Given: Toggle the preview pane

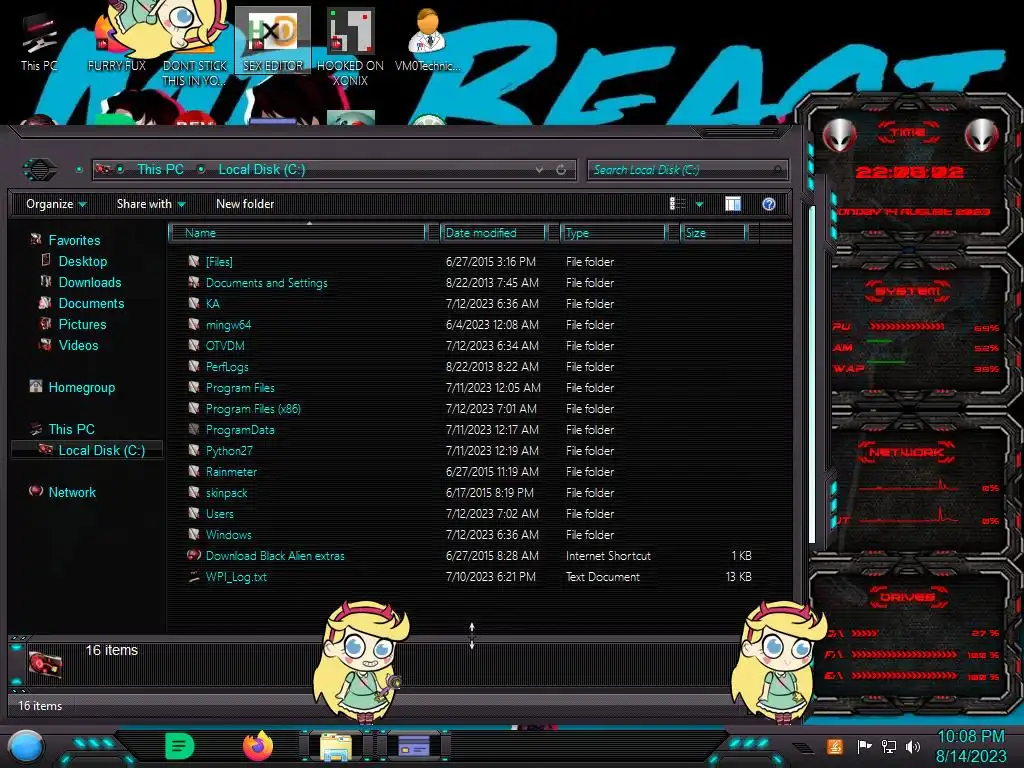Looking at the screenshot, I should click(x=733, y=204).
